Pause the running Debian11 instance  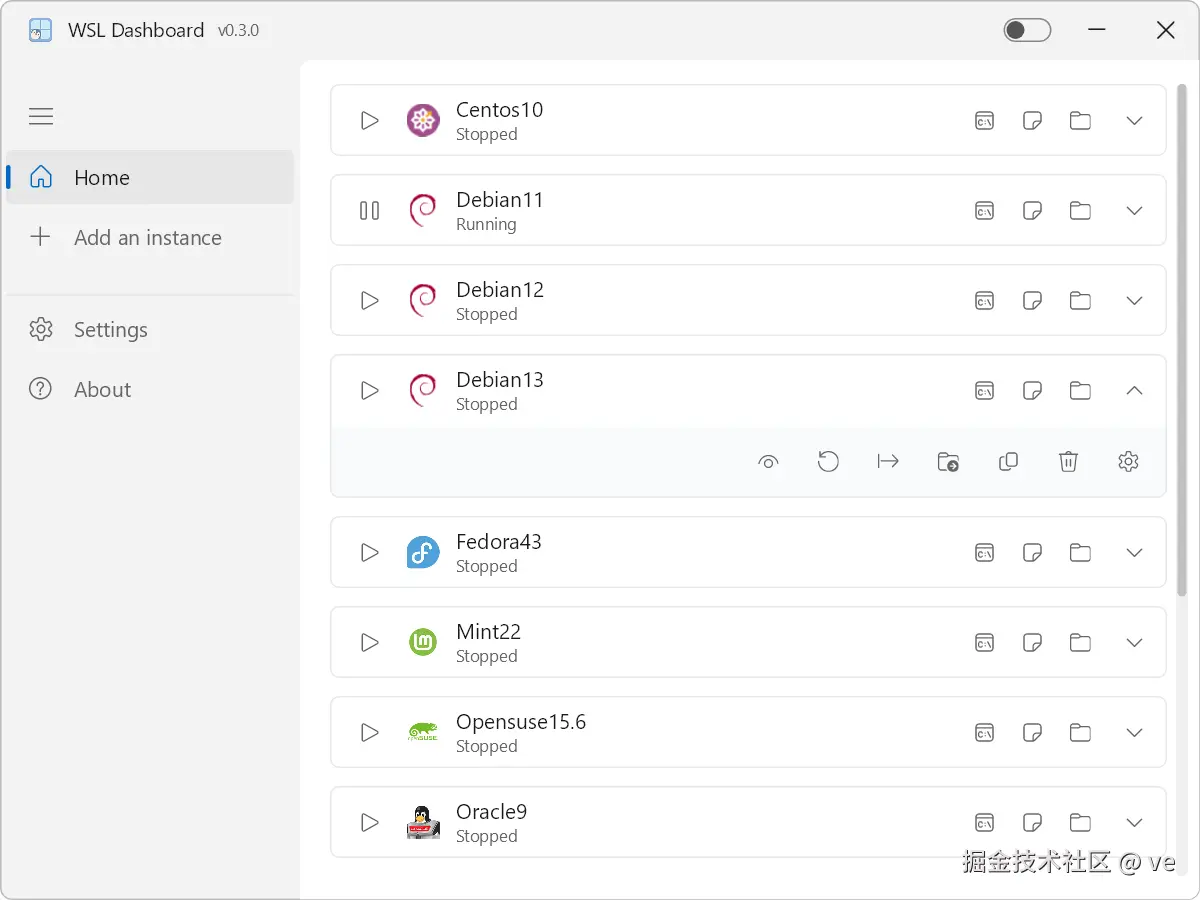click(370, 211)
